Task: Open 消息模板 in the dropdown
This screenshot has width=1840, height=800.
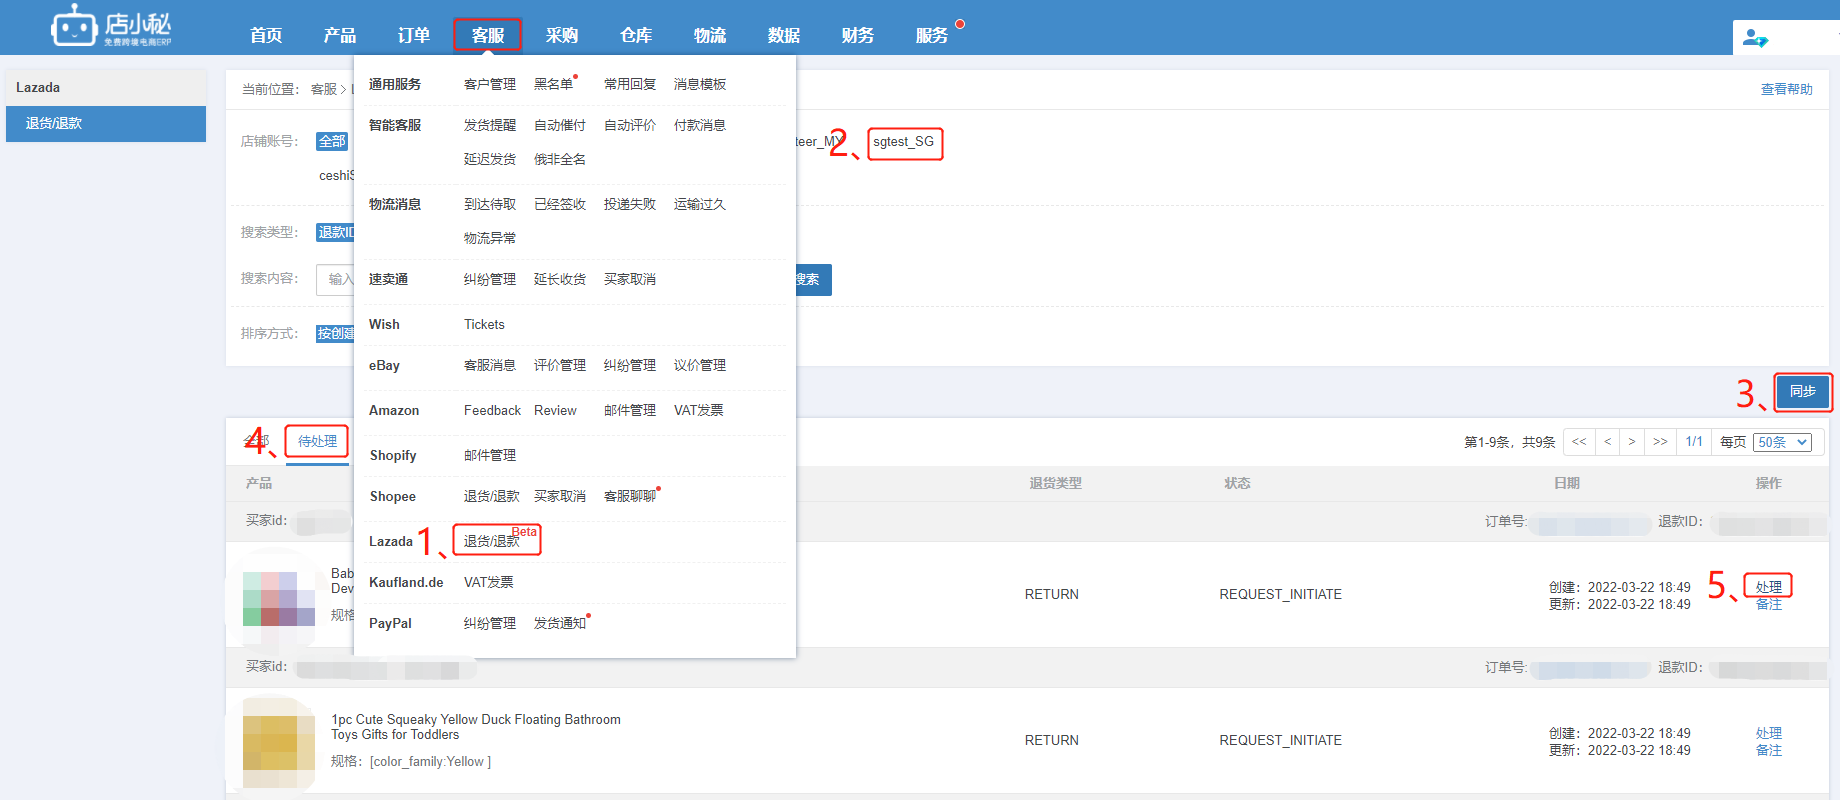Action: (x=700, y=84)
